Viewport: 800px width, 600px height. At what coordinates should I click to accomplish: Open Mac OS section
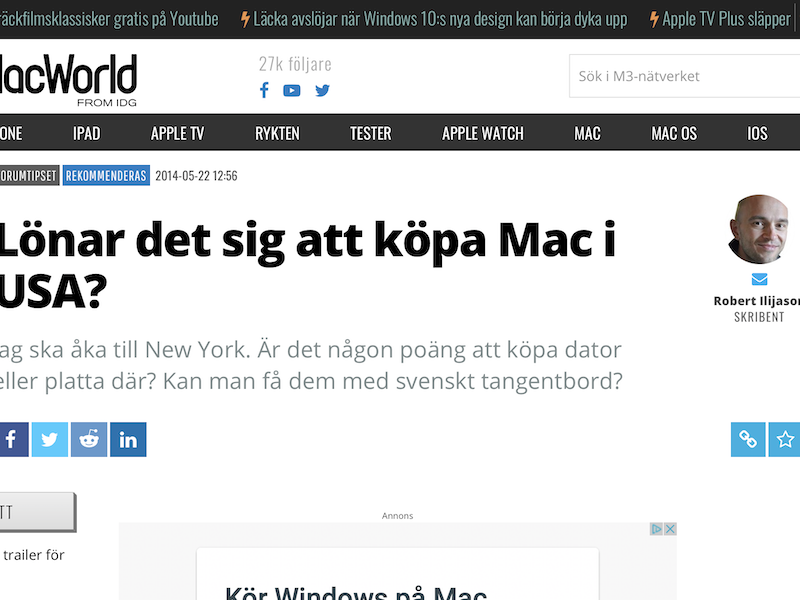click(x=674, y=134)
